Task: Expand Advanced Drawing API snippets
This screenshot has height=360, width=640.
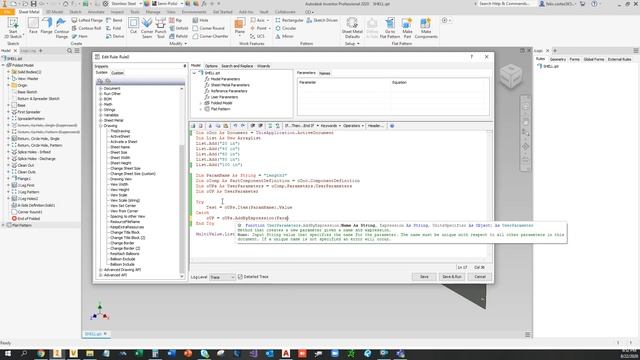Action: tap(101, 270)
